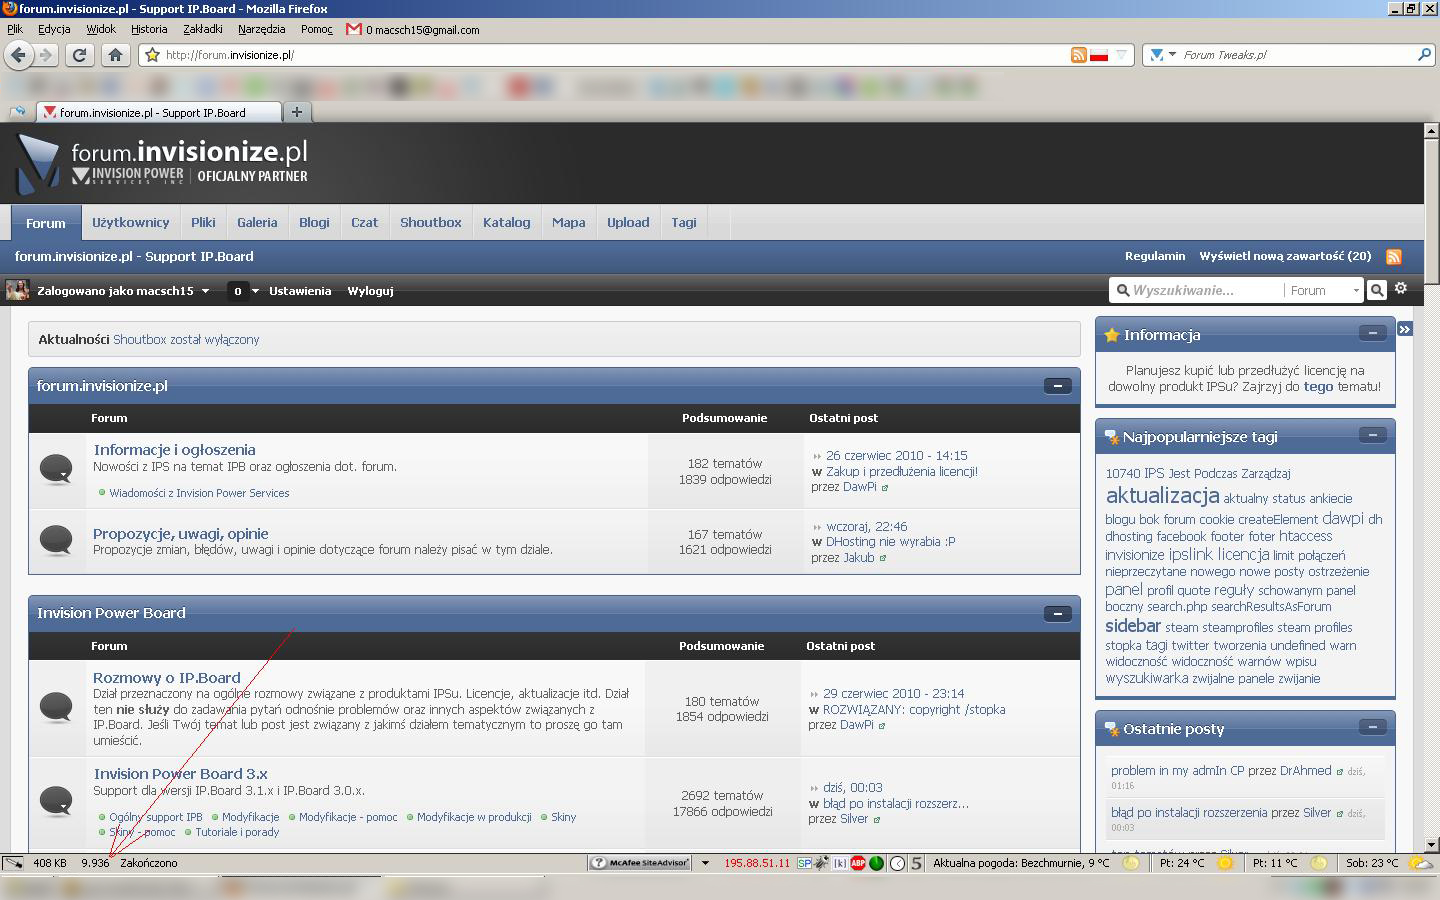
Task: Collapse the Informacja sidebar block
Action: [x=1372, y=333]
